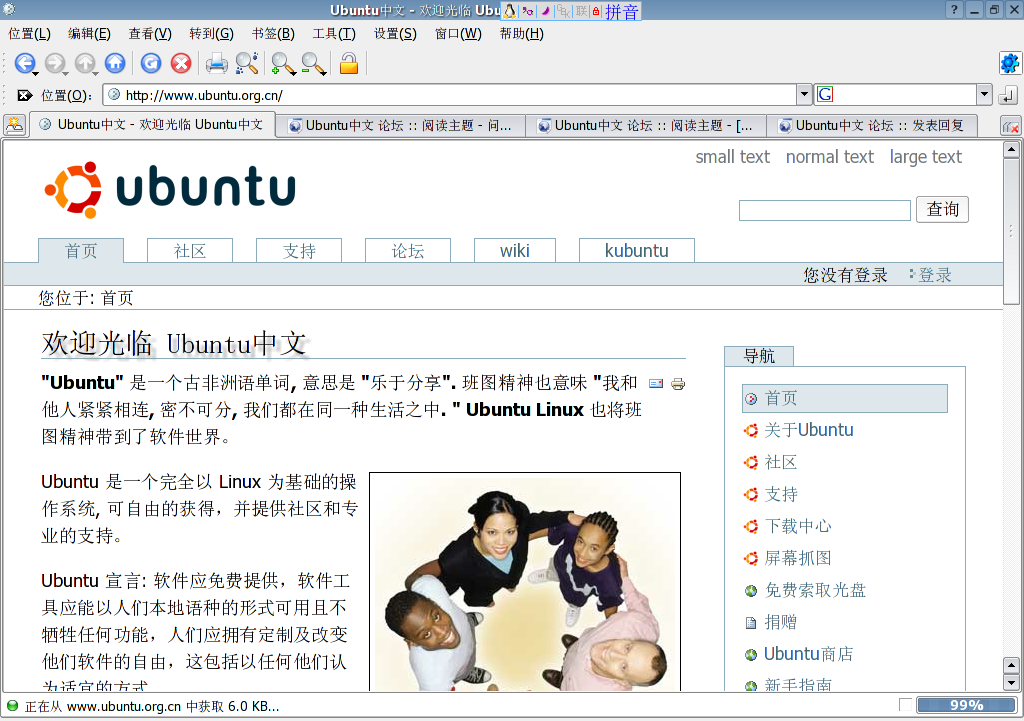1024x721 pixels.
Task: Print the page with the printer icon
Action: click(217, 63)
